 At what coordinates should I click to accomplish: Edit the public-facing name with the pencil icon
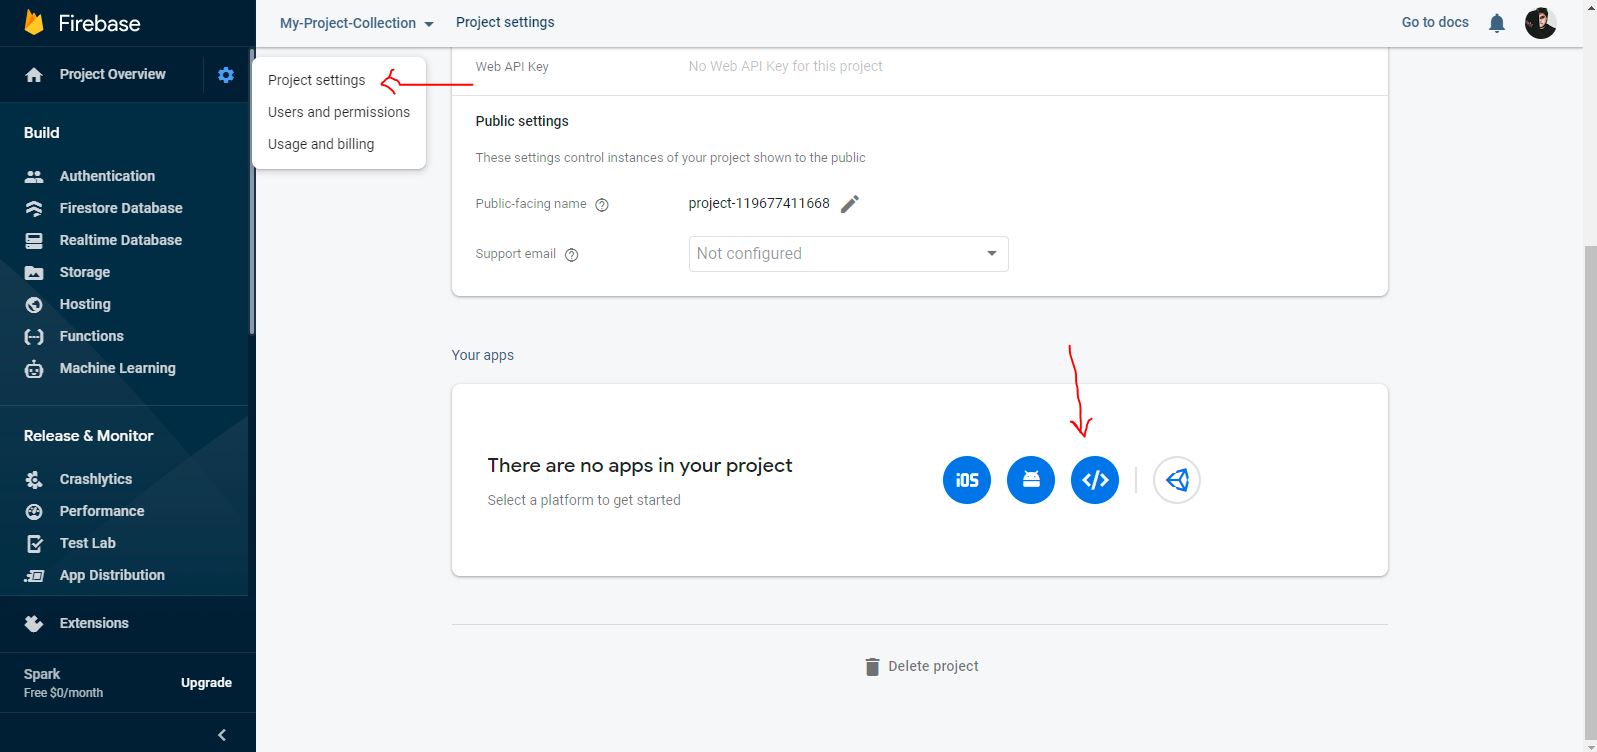pos(850,204)
